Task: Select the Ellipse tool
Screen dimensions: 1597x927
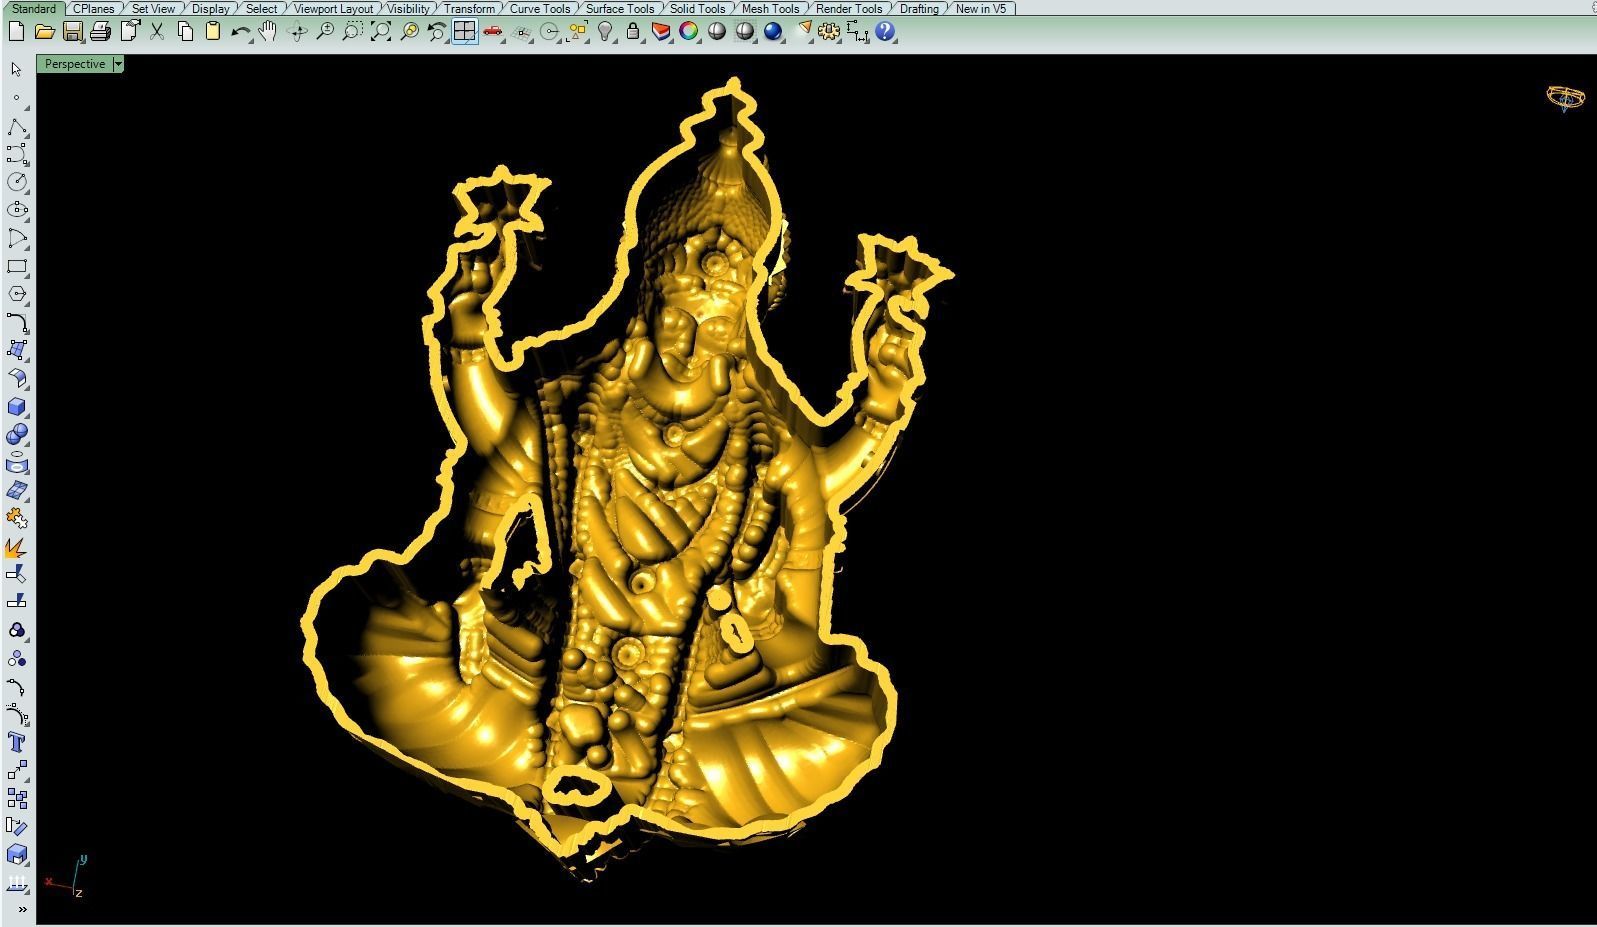Action: [x=17, y=210]
